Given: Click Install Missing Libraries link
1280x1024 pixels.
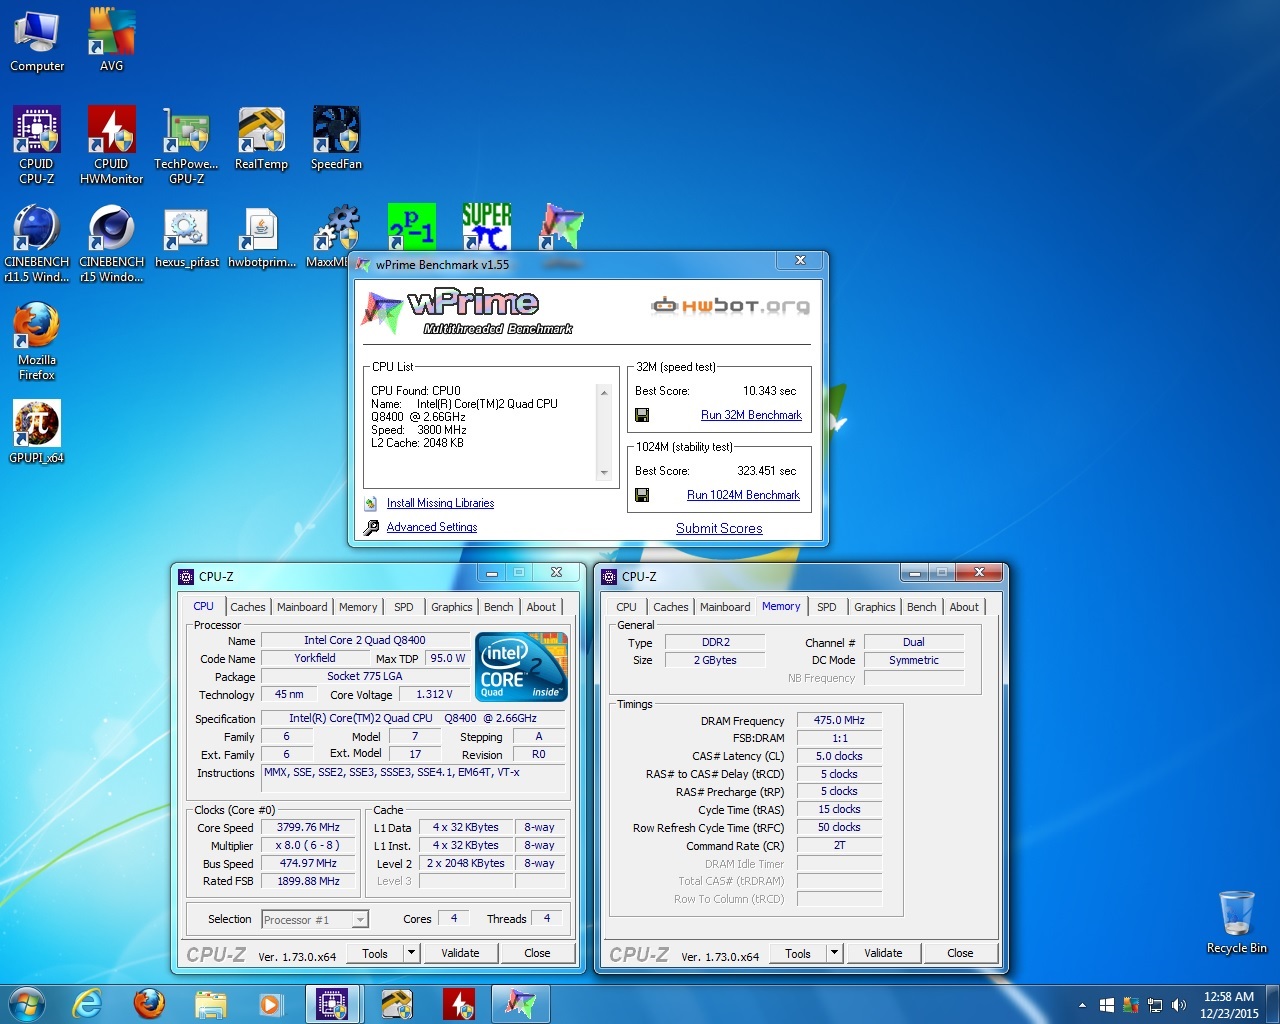Looking at the screenshot, I should [x=440, y=503].
